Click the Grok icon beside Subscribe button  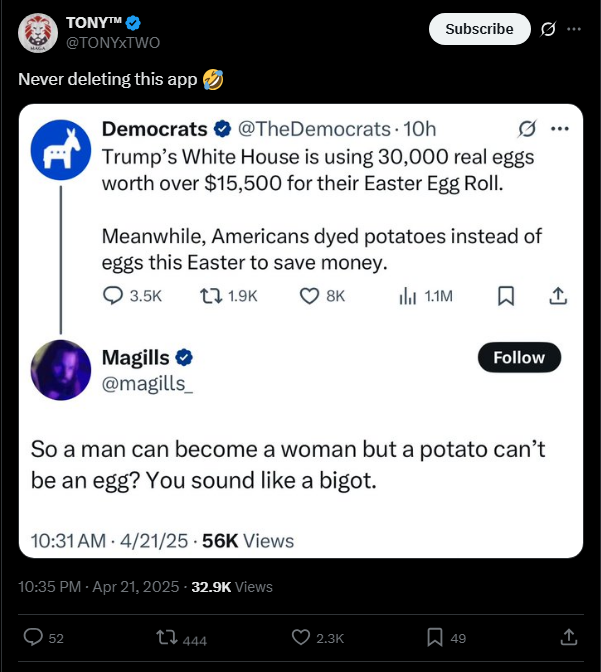click(547, 29)
